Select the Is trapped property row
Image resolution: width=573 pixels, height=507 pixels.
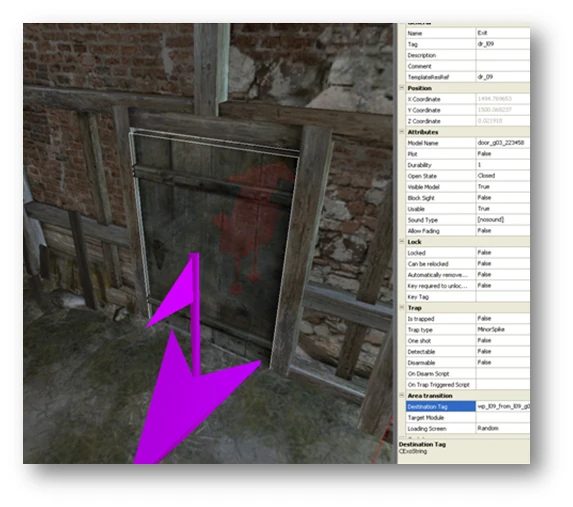(x=468, y=319)
